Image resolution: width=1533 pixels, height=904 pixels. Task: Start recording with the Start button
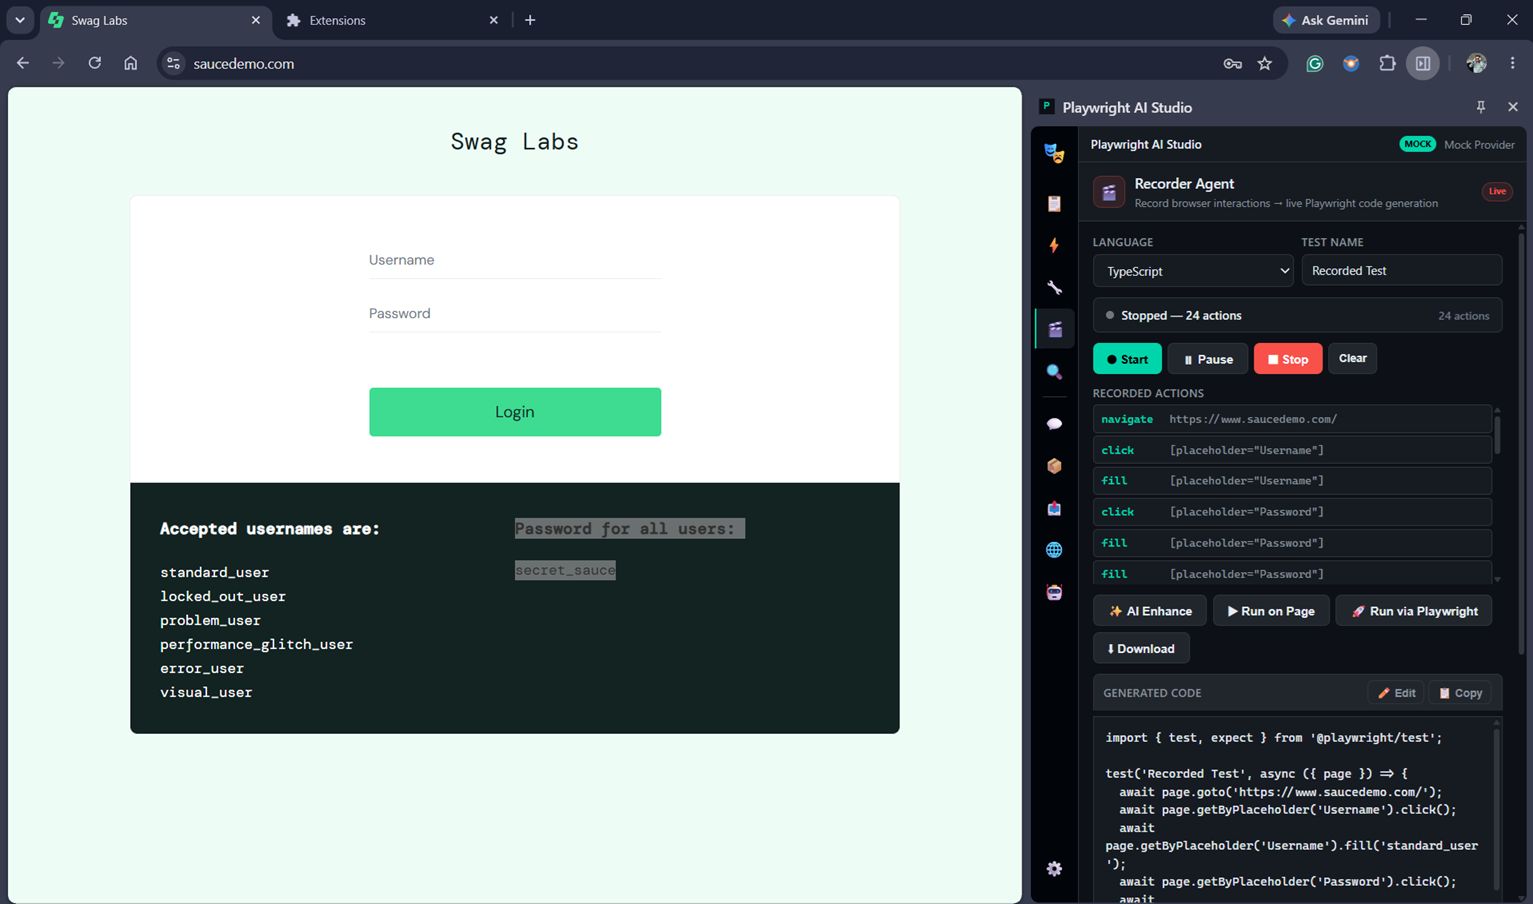[1127, 359]
